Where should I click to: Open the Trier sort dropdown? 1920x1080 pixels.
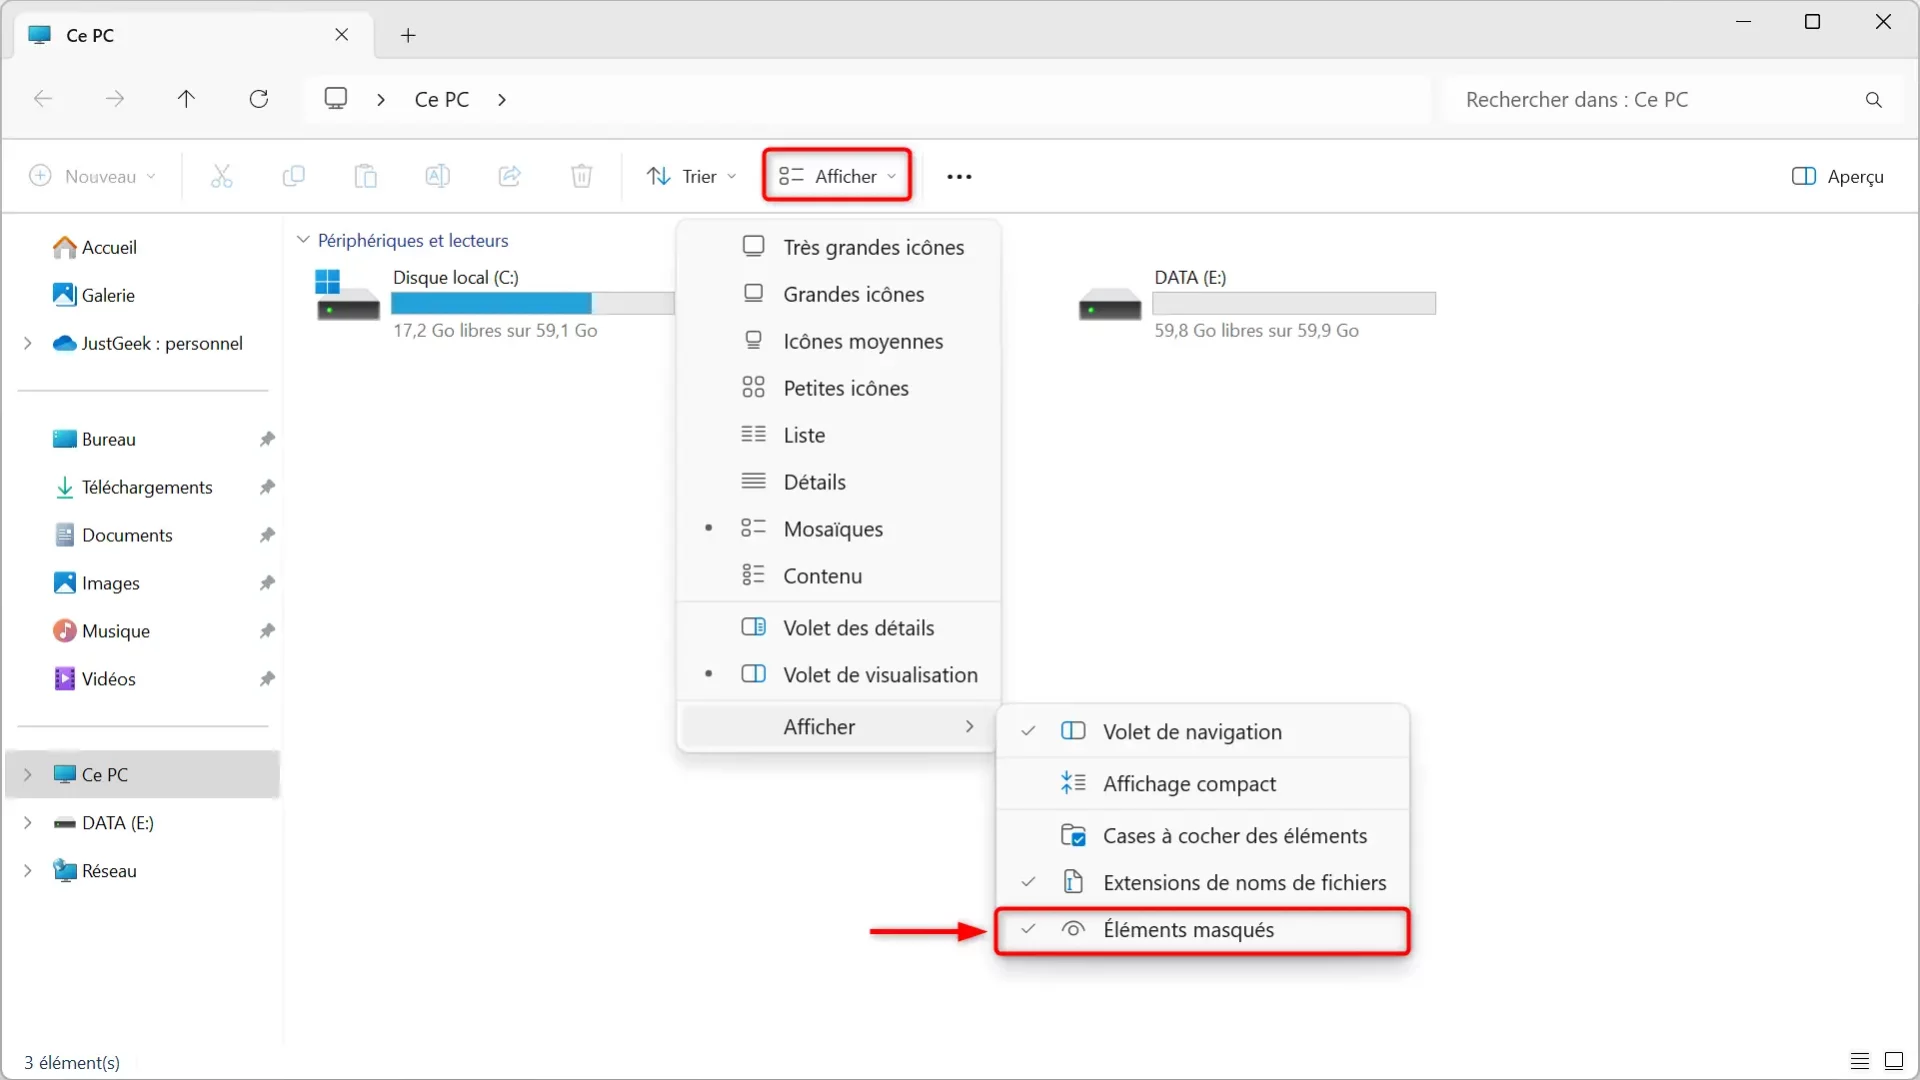[x=691, y=177]
